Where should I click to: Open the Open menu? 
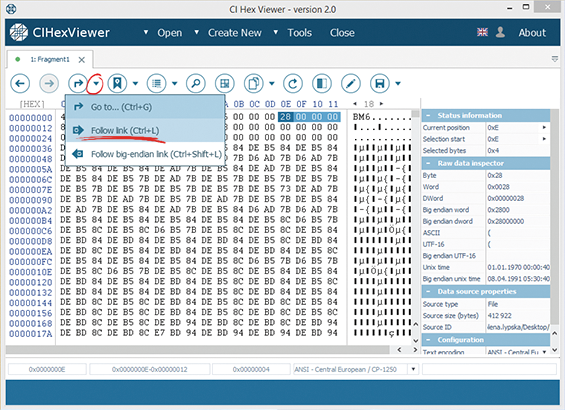(169, 33)
